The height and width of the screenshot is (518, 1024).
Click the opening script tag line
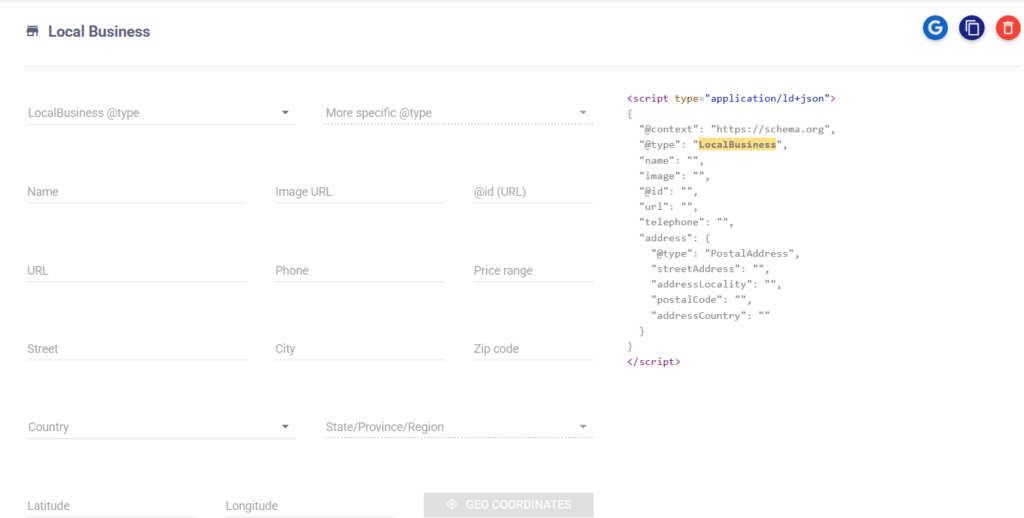tap(731, 99)
